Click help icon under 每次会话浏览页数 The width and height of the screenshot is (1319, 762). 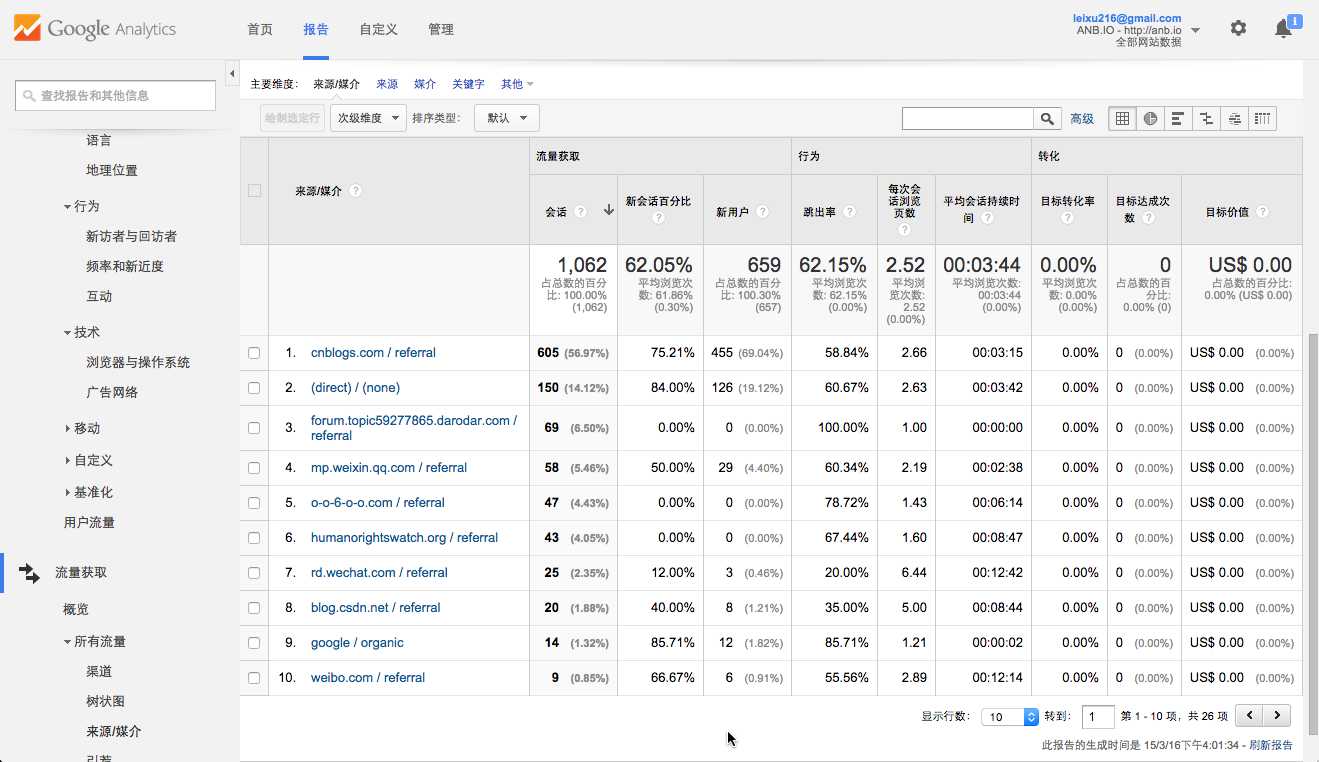[x=904, y=230]
